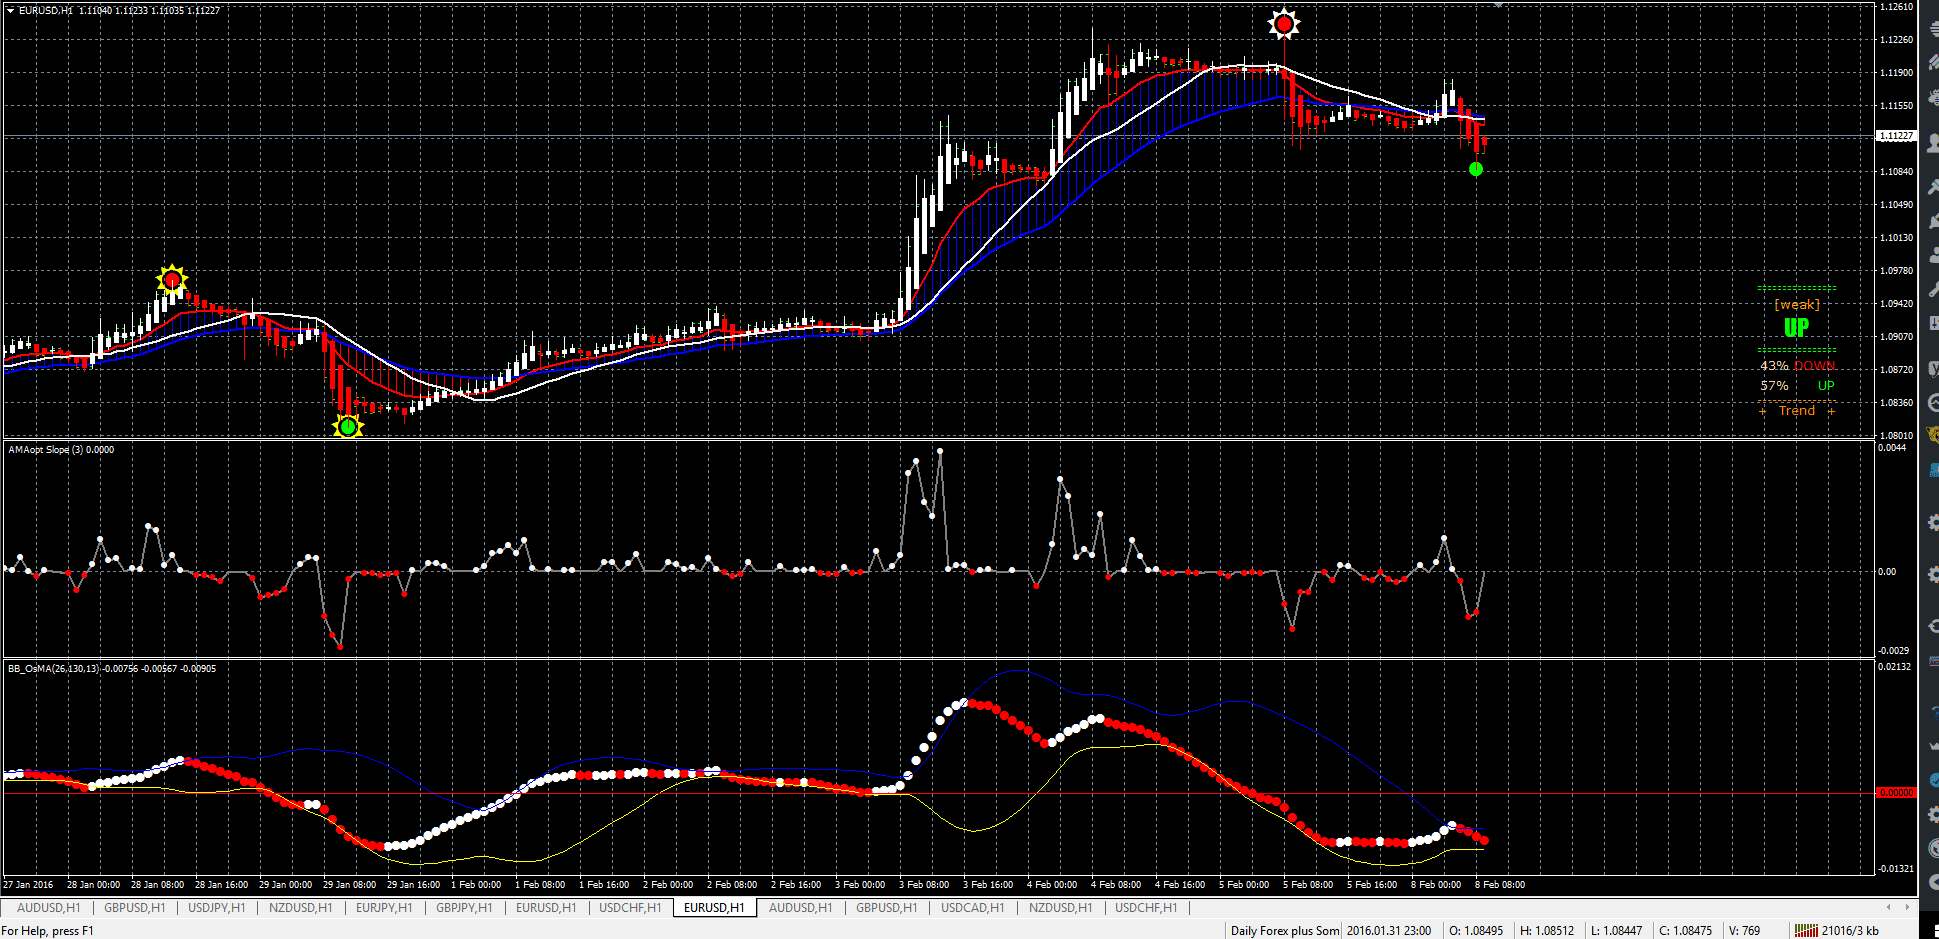Click the 'AMAopt Slope (3)' indicator label
This screenshot has width=1939, height=939.
pyautogui.click(x=45, y=450)
